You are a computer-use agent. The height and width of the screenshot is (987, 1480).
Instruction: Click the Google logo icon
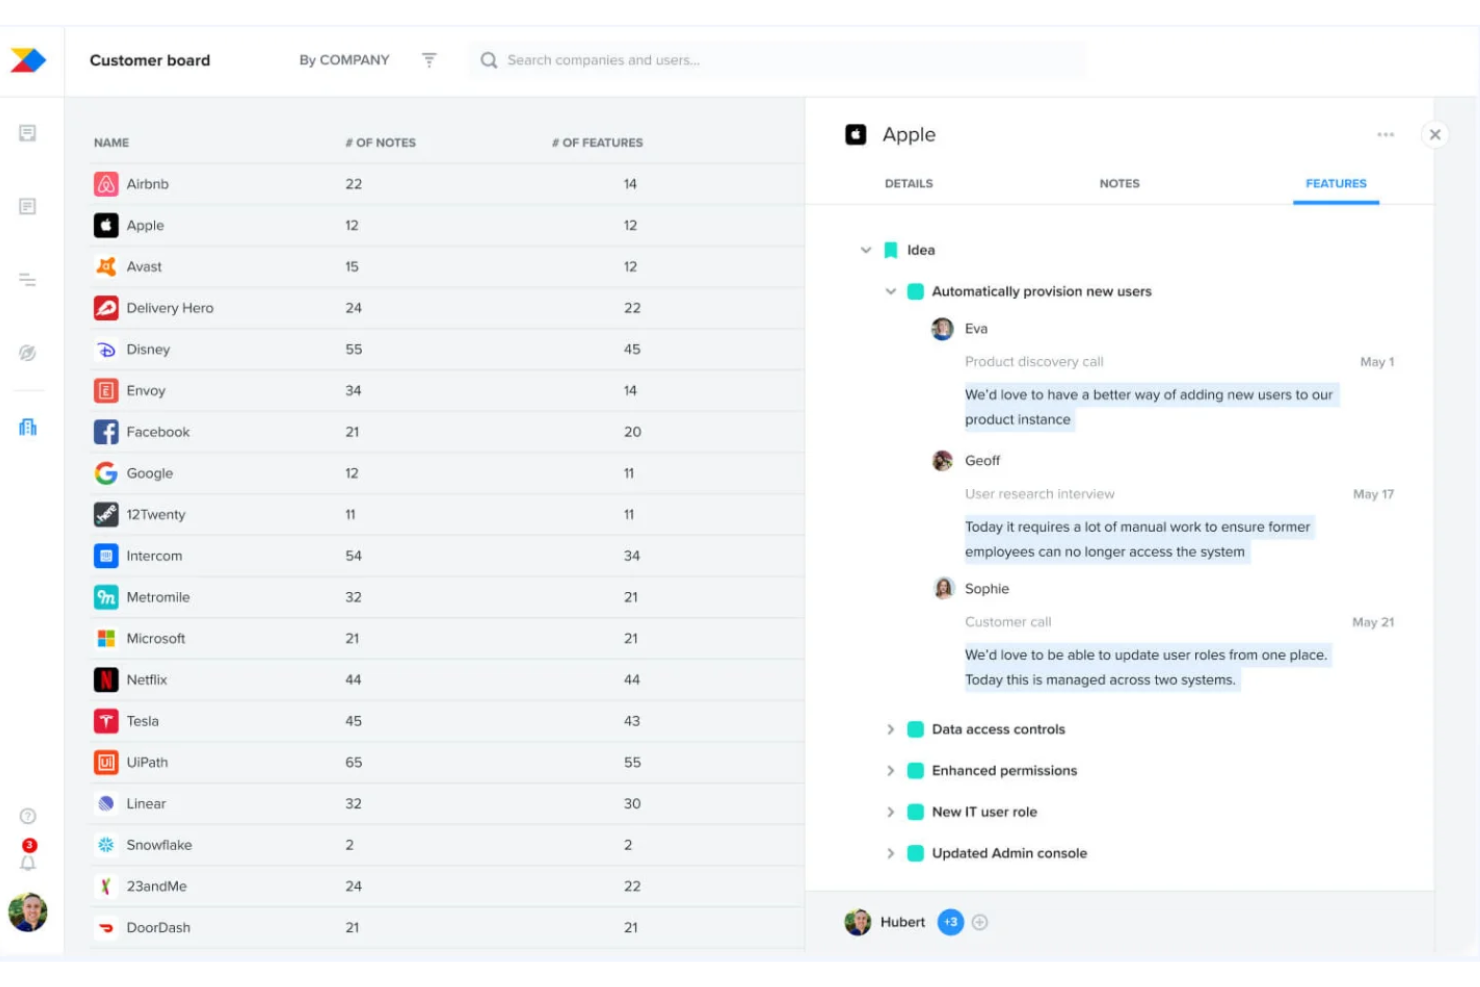pos(106,473)
